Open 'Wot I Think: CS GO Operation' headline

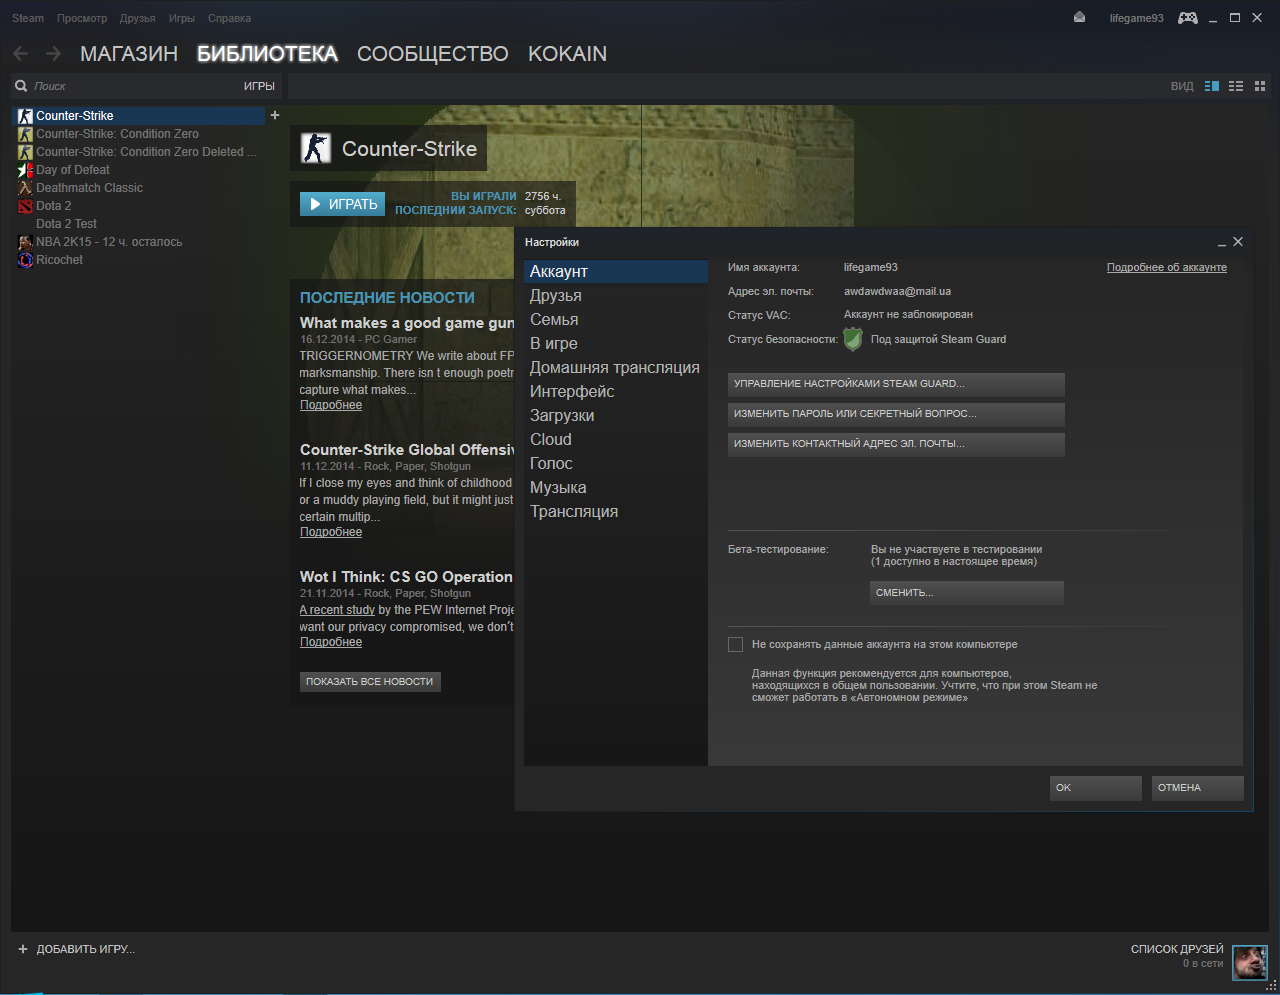[x=406, y=577]
